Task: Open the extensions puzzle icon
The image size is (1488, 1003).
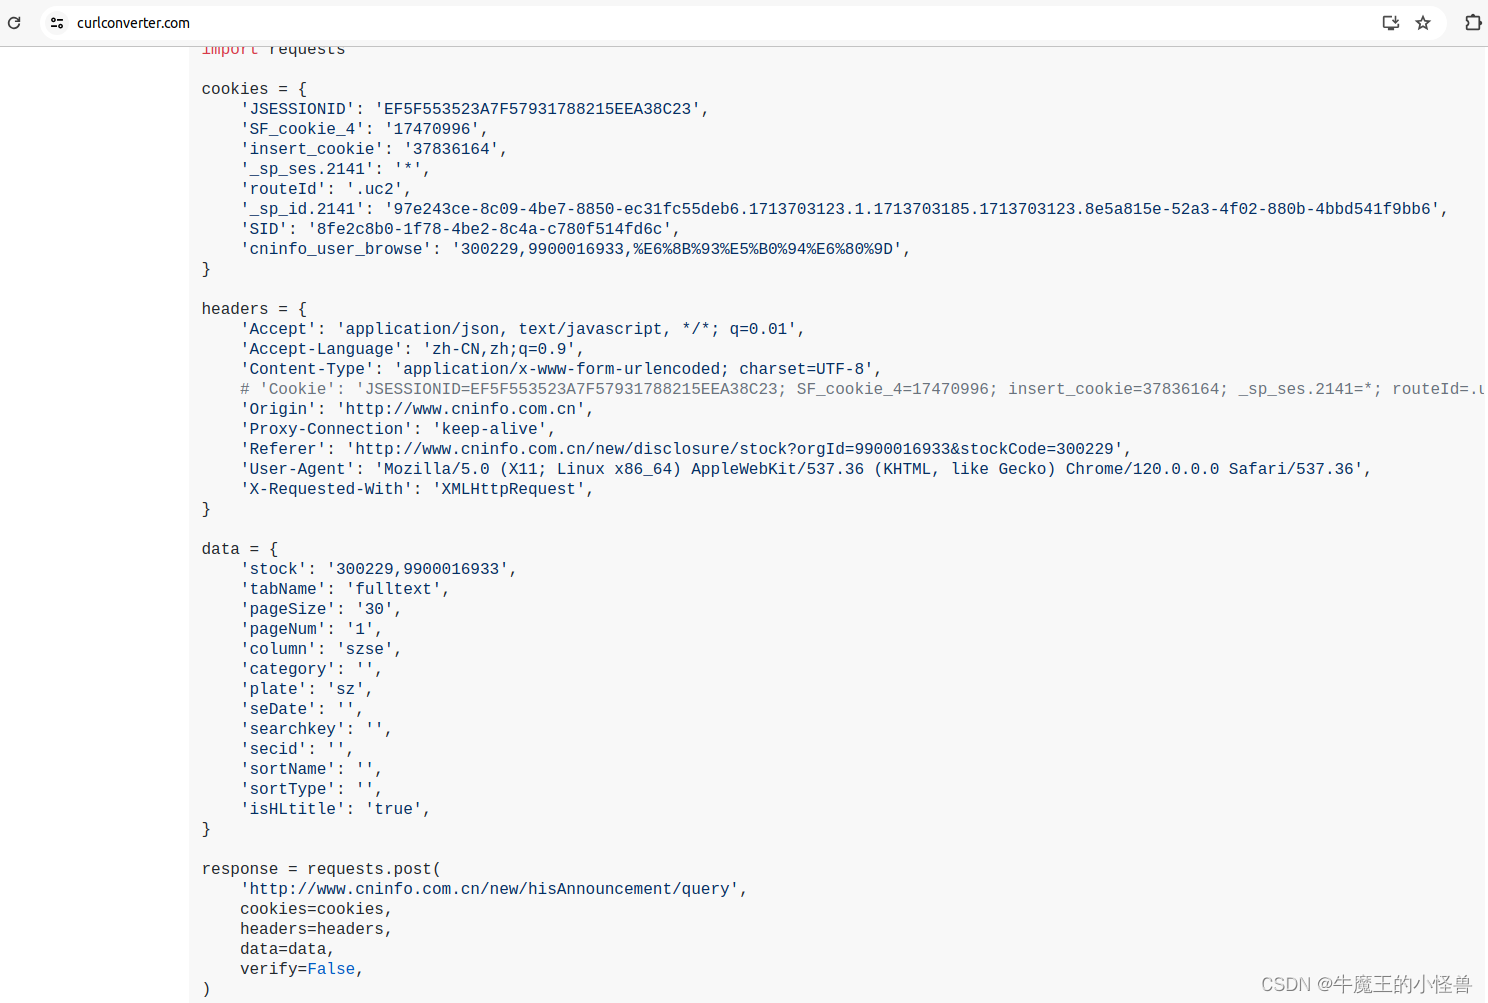Action: click(1473, 22)
